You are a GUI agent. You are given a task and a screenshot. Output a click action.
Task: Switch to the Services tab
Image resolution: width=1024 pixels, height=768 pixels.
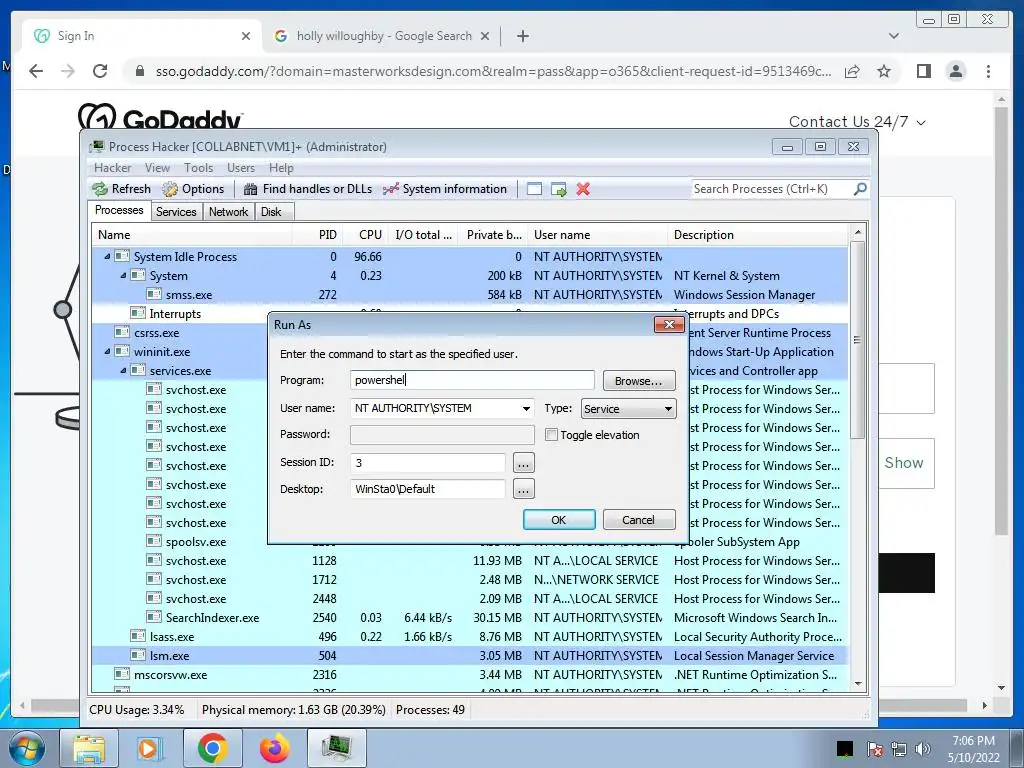(176, 212)
